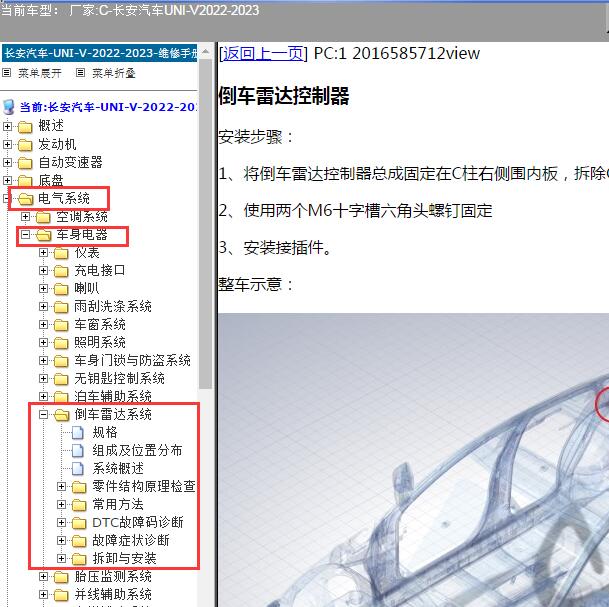Viewport: 609px width, 607px height.
Task: Open the 系统概述 page
Action: pos(118,469)
